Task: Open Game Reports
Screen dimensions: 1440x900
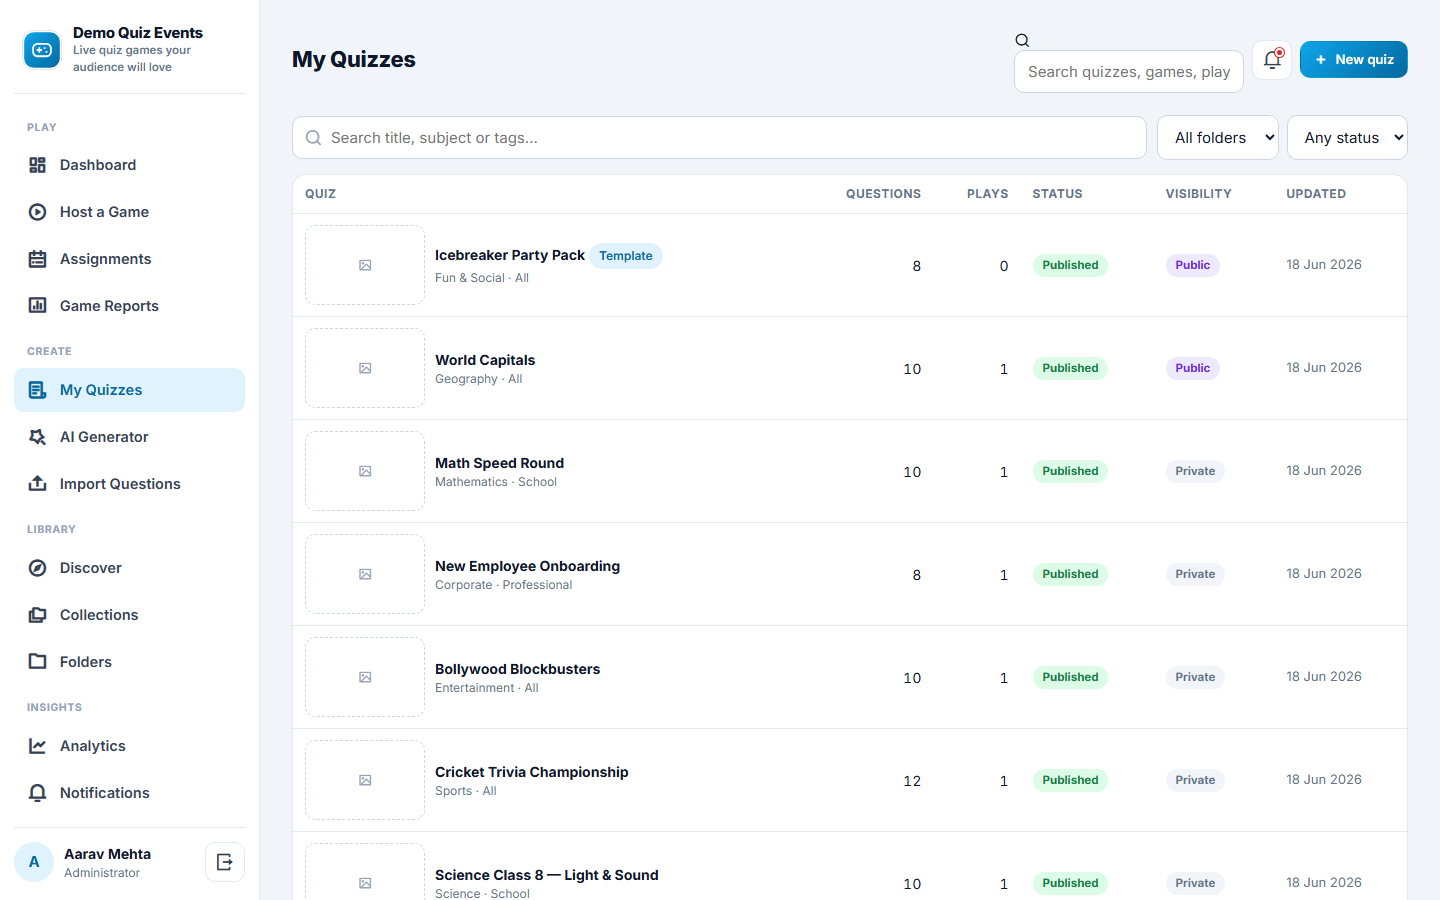Action: click(129, 306)
